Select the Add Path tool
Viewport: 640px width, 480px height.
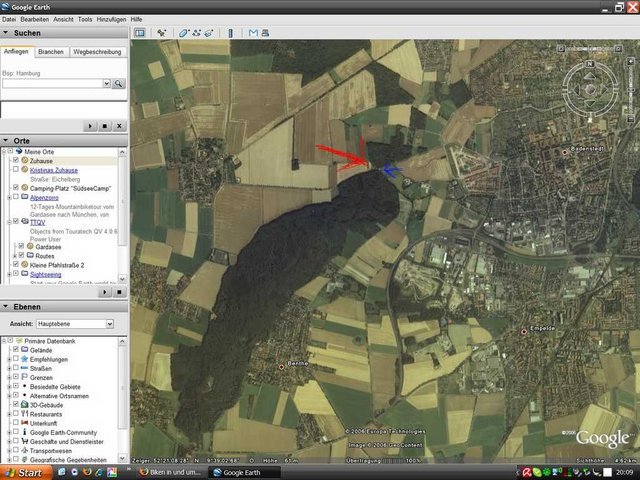point(196,33)
